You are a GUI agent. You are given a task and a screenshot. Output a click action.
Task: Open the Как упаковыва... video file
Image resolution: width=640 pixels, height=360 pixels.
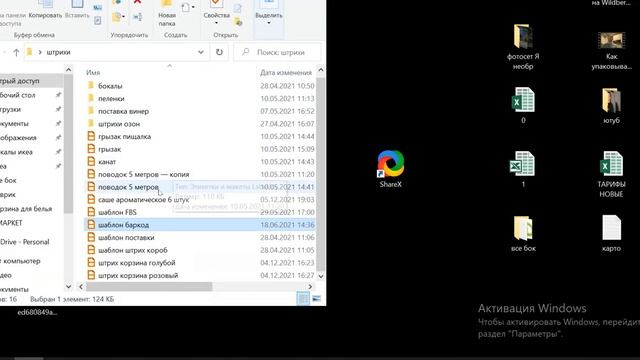click(611, 51)
